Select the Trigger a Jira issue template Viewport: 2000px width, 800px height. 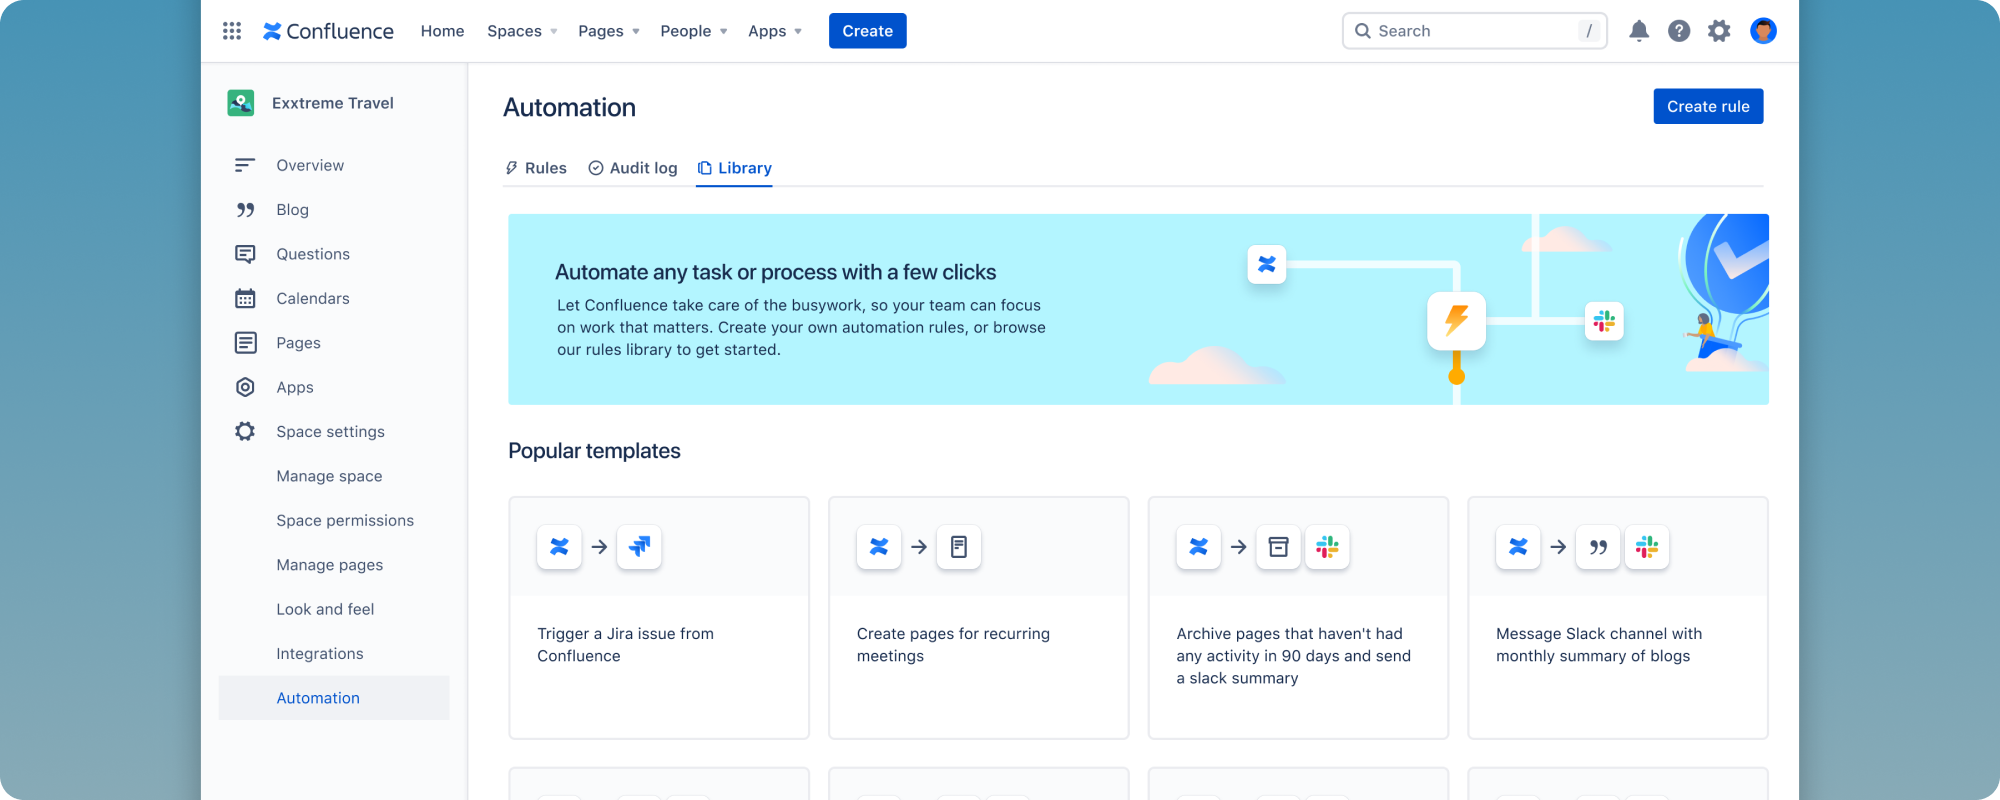658,618
